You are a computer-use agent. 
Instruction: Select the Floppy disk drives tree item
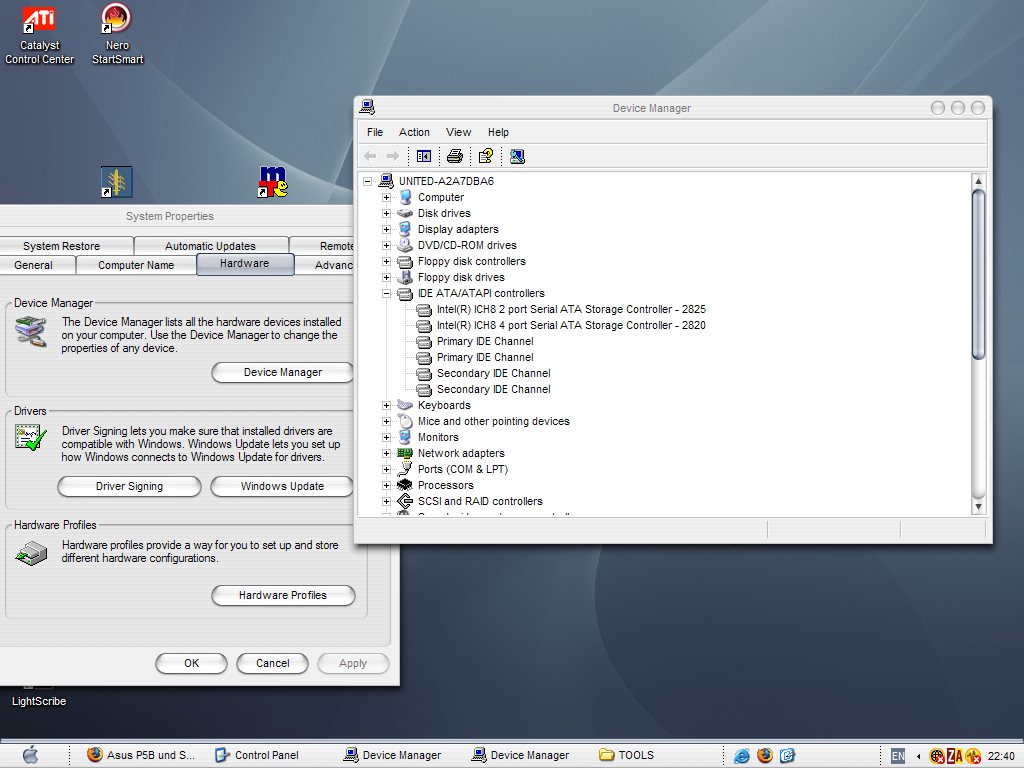pyautogui.click(x=461, y=278)
